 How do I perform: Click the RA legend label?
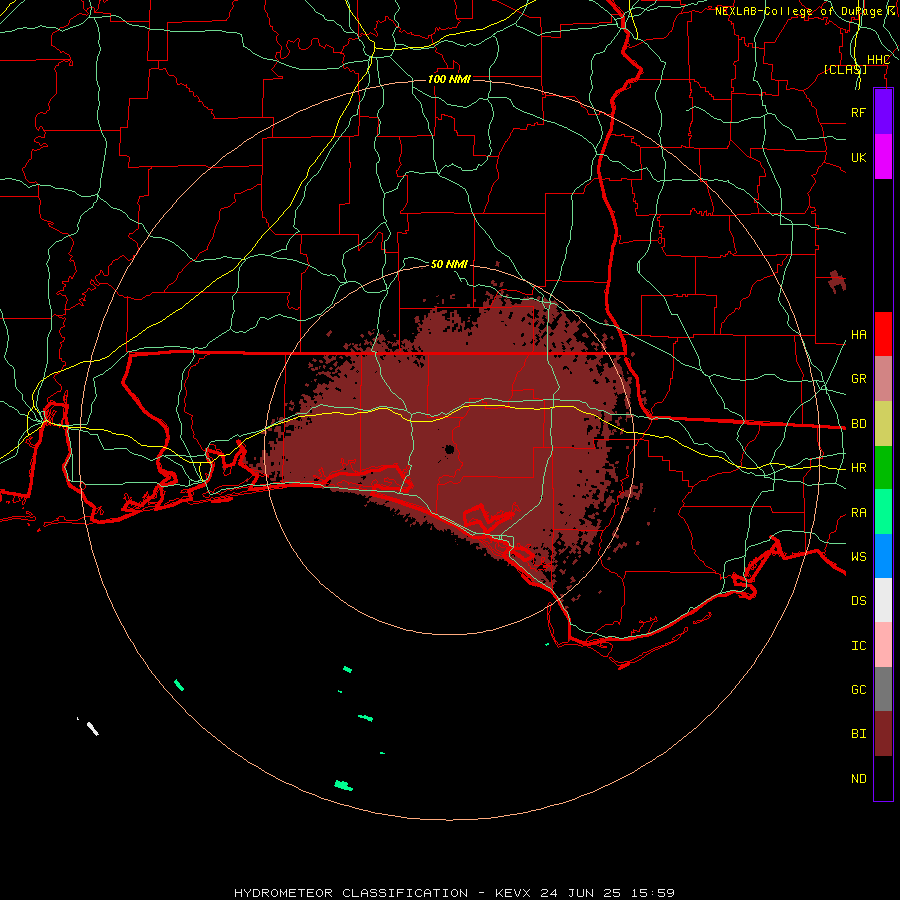(858, 512)
